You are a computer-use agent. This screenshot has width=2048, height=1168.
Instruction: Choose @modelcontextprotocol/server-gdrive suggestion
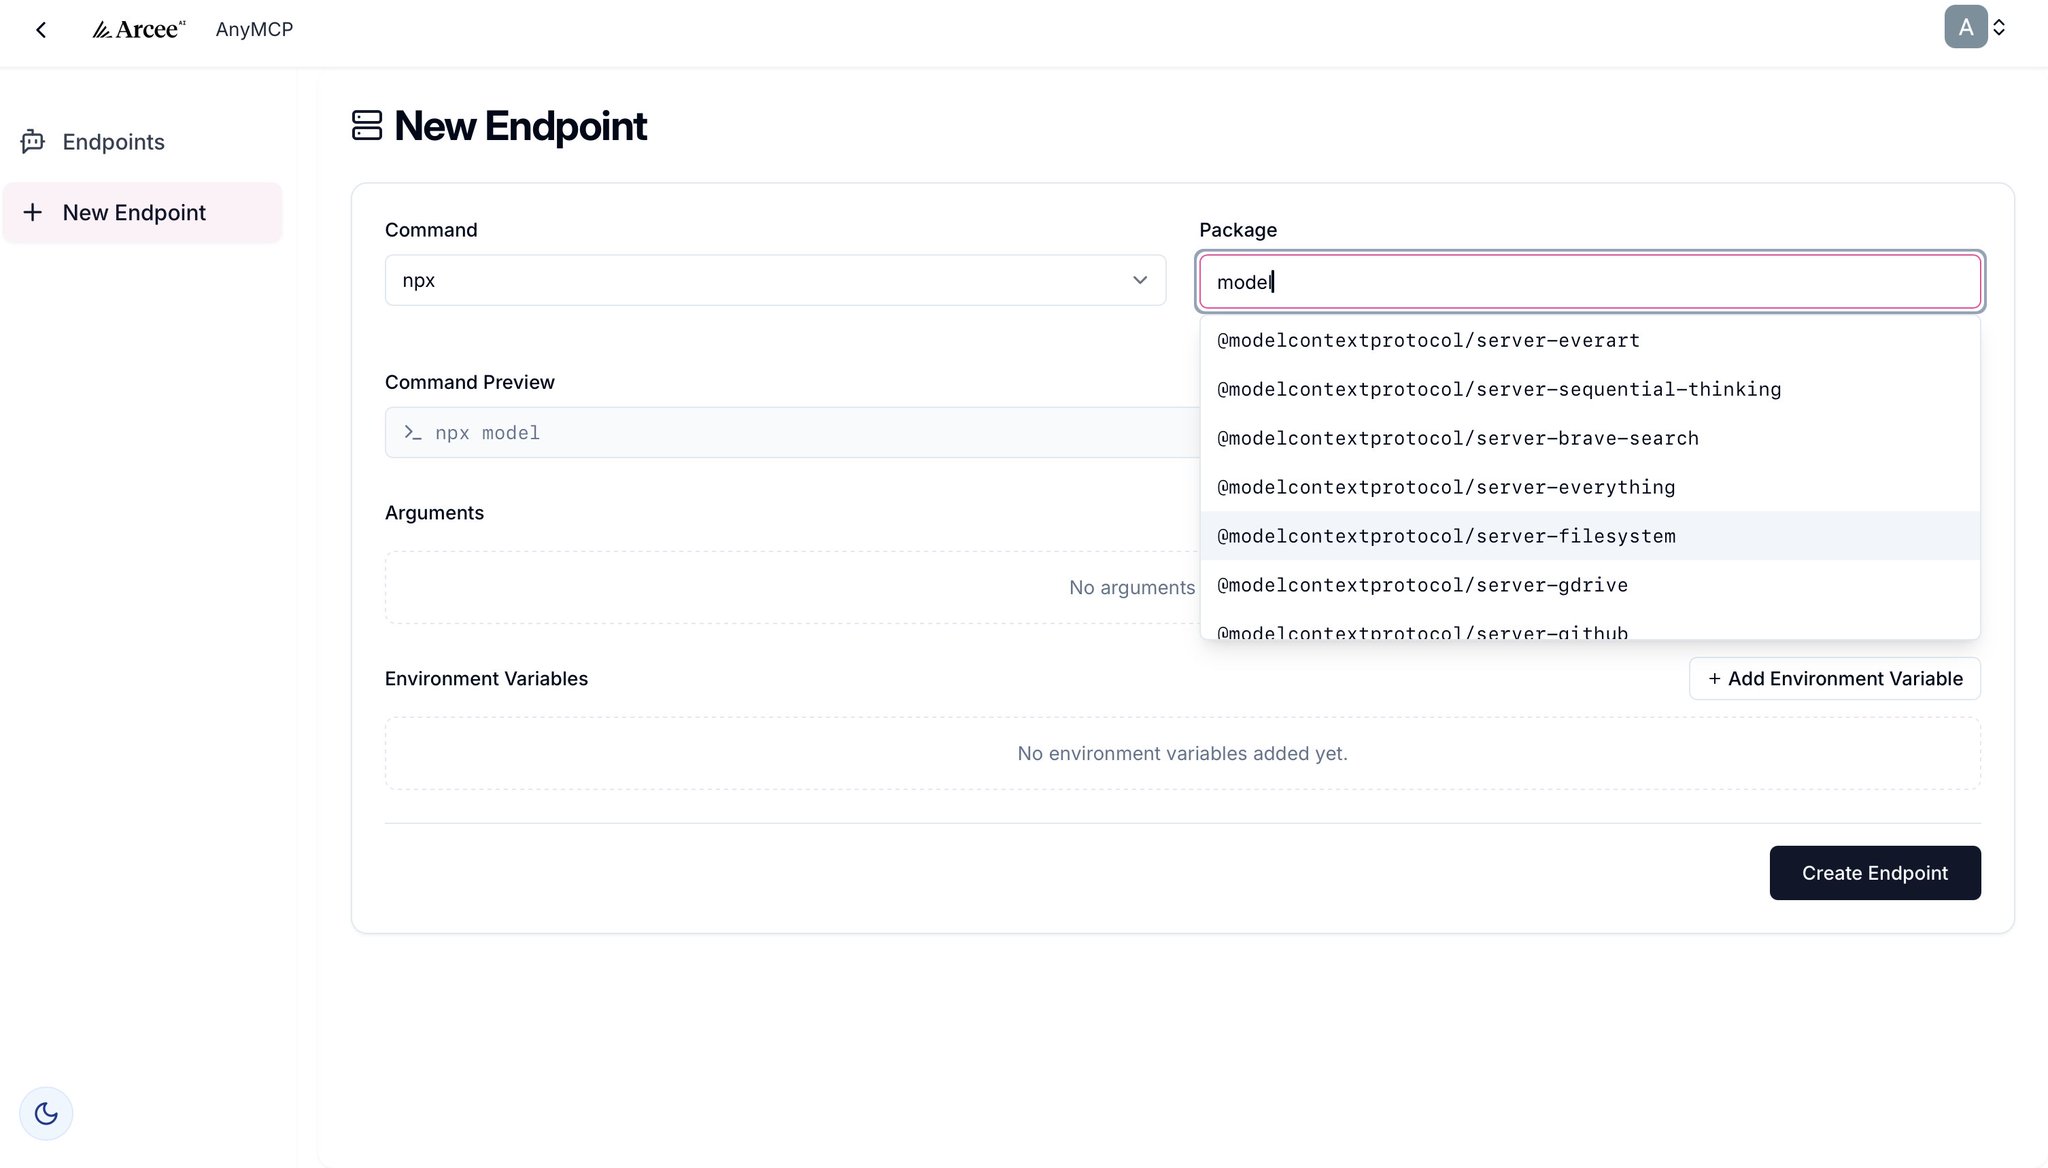point(1590,585)
